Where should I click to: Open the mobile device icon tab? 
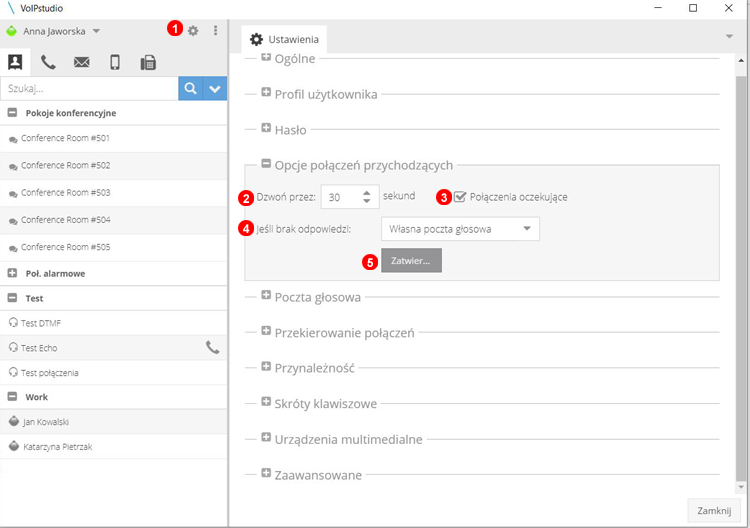(115, 62)
